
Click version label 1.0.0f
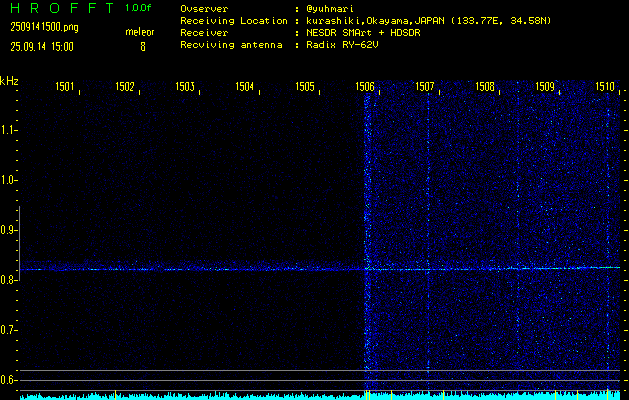click(x=138, y=8)
